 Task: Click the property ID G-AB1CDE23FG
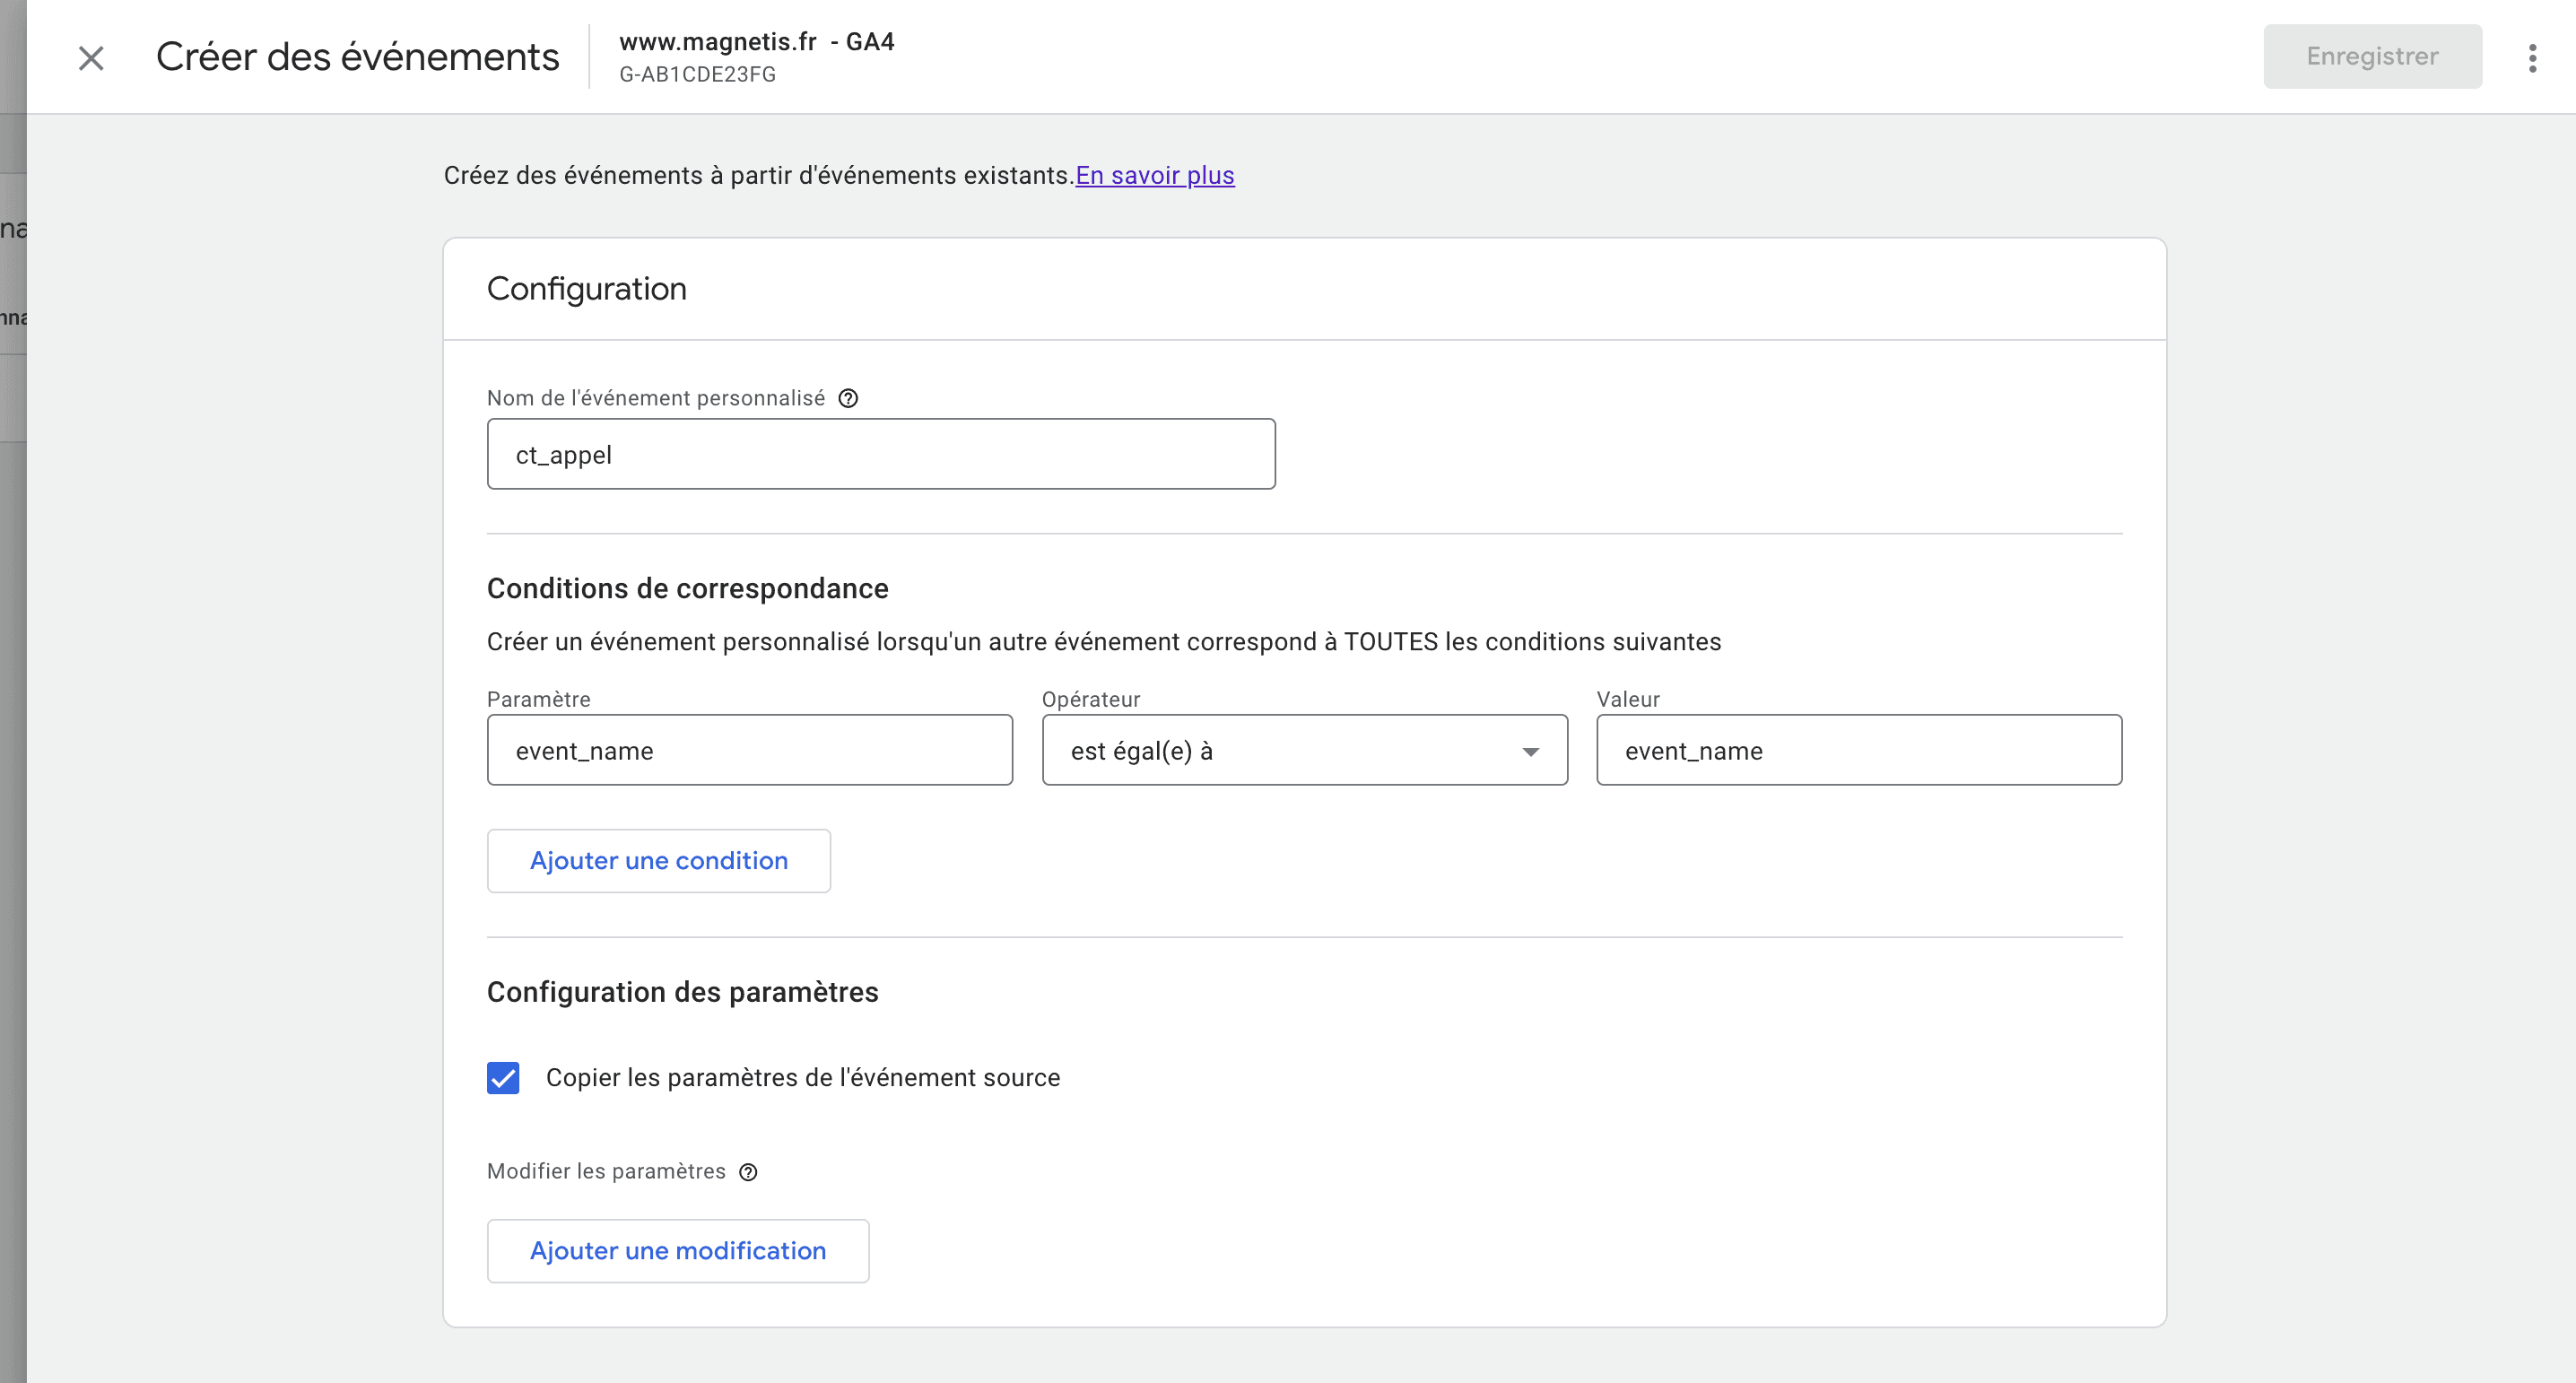(697, 74)
